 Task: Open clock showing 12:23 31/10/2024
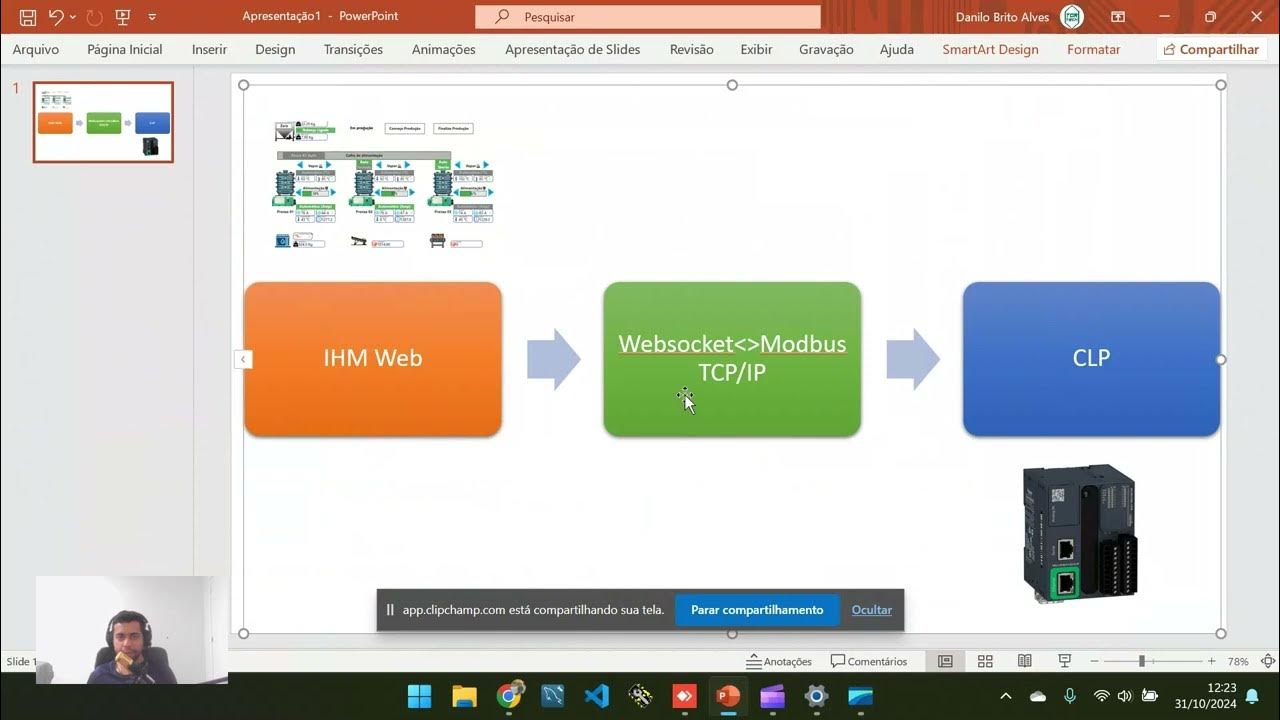pos(1208,696)
